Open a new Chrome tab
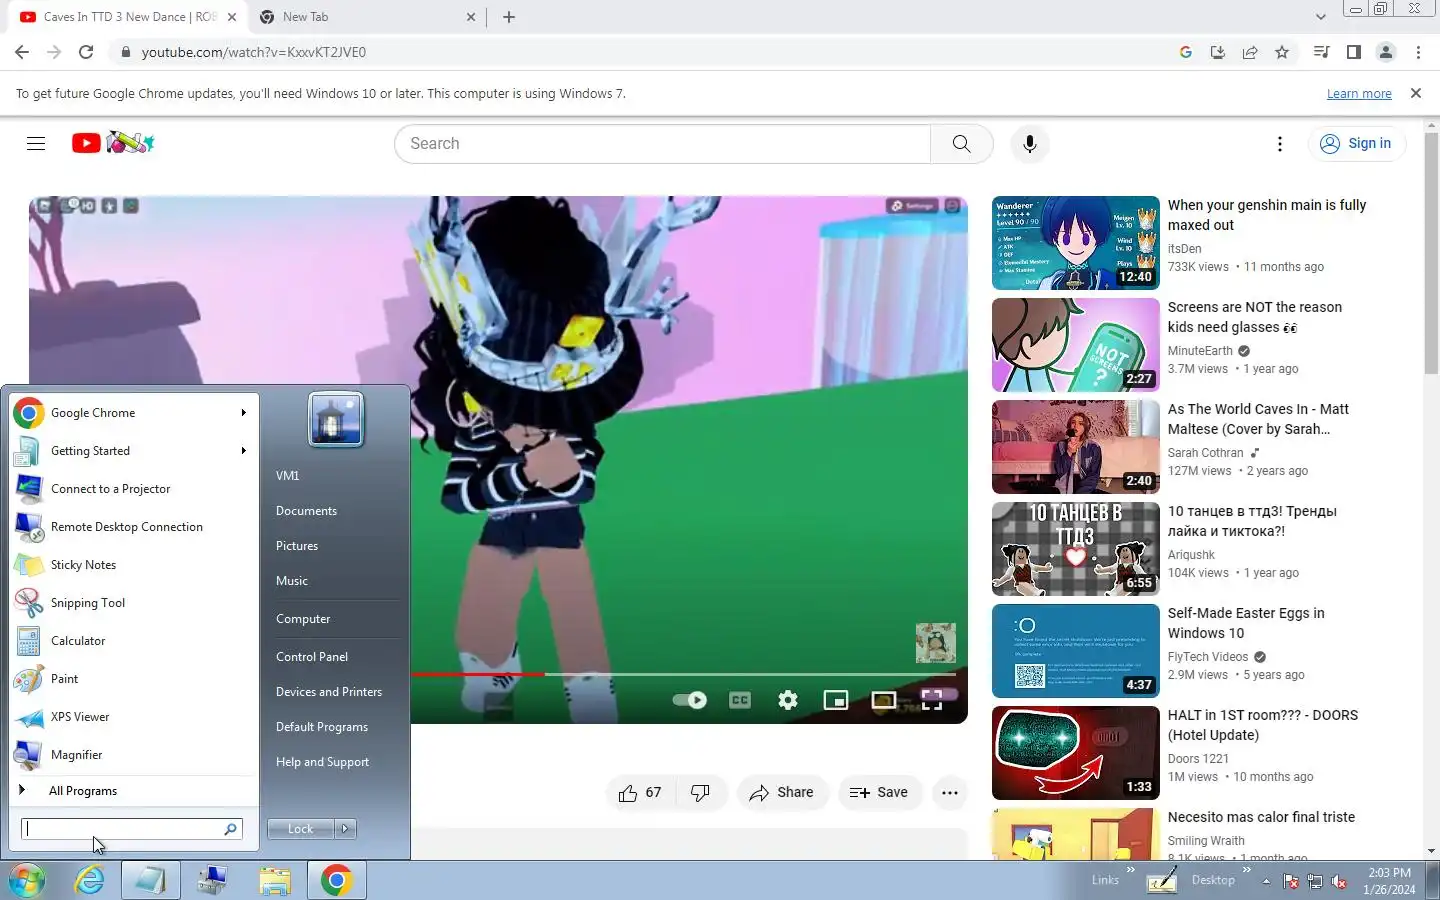 (x=509, y=17)
